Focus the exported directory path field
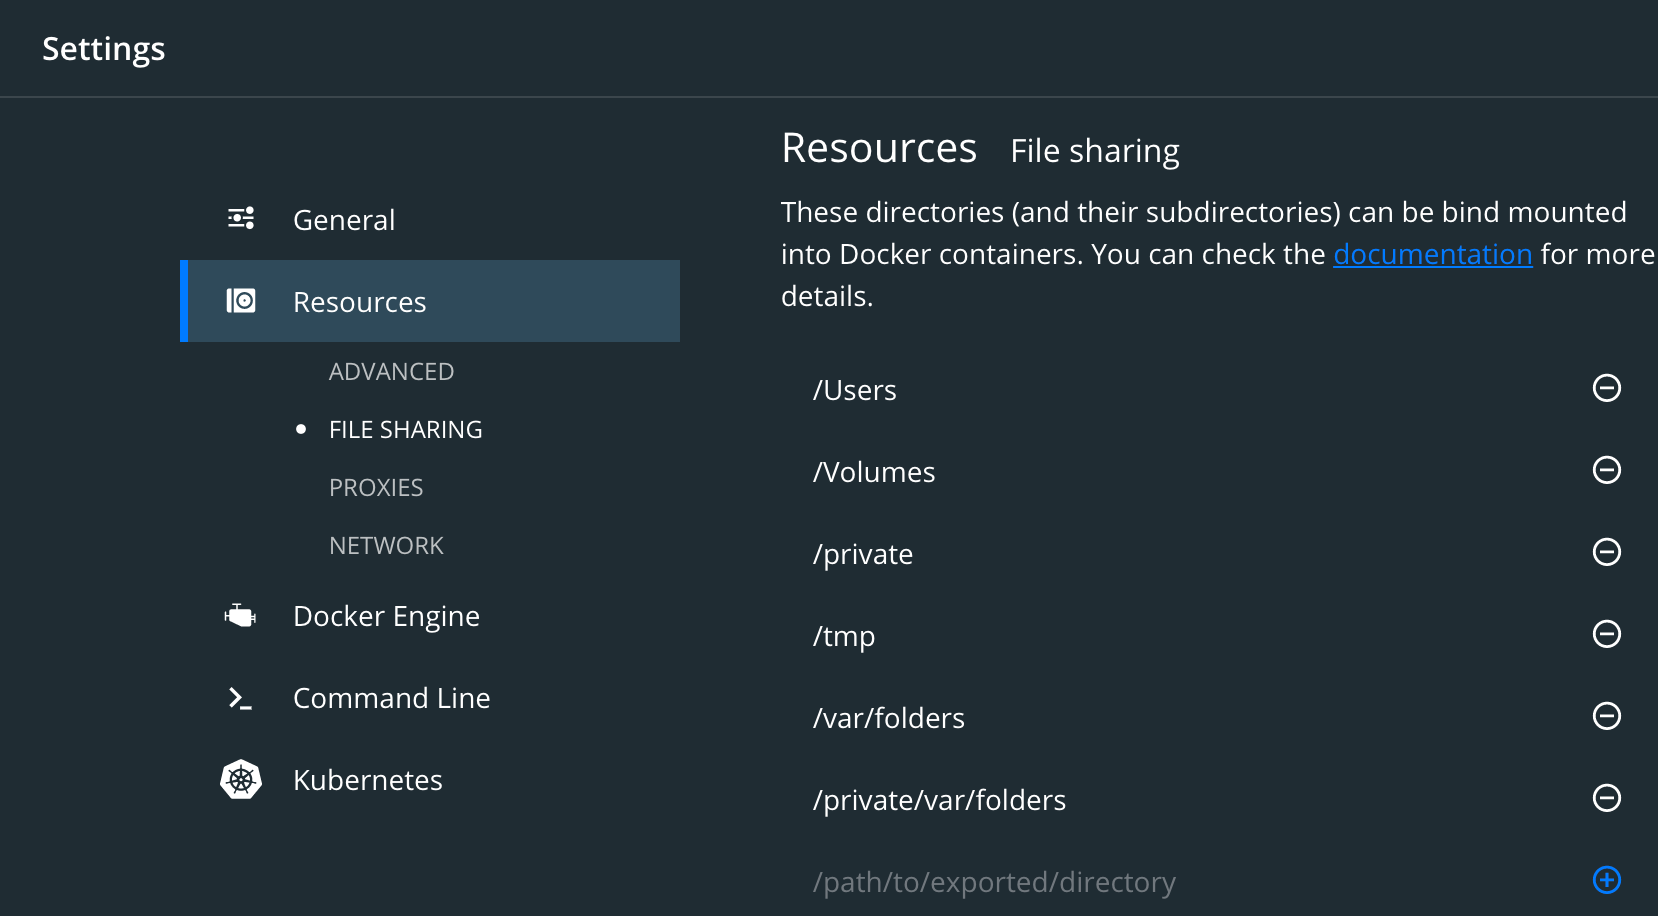 pyautogui.click(x=994, y=882)
